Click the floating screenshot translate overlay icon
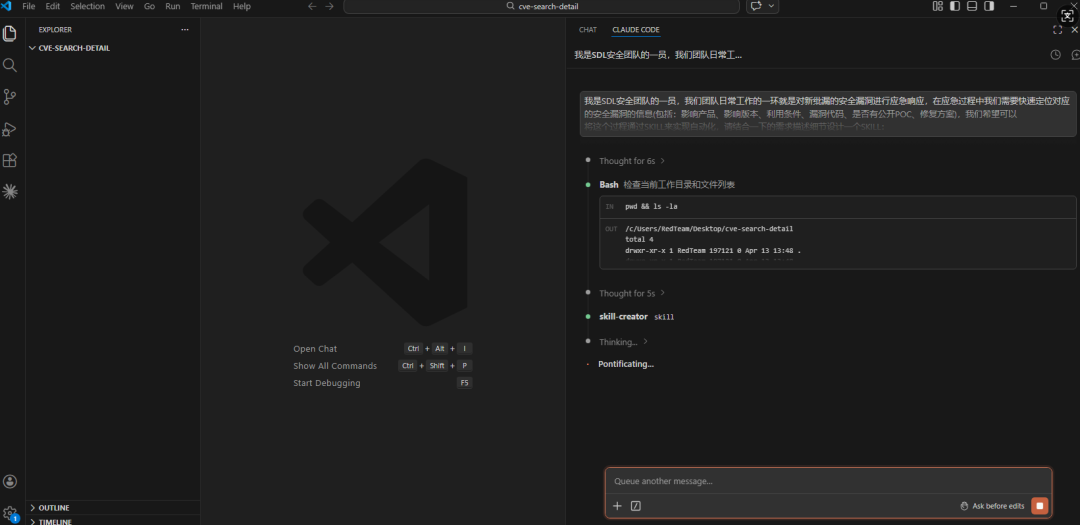The height and width of the screenshot is (525, 1080). [x=1068, y=16]
